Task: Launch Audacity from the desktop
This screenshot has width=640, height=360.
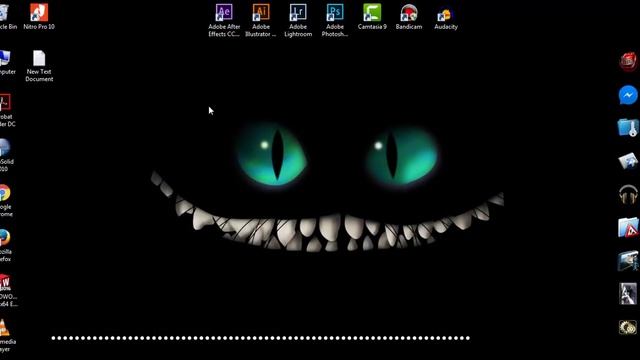Action: (446, 17)
